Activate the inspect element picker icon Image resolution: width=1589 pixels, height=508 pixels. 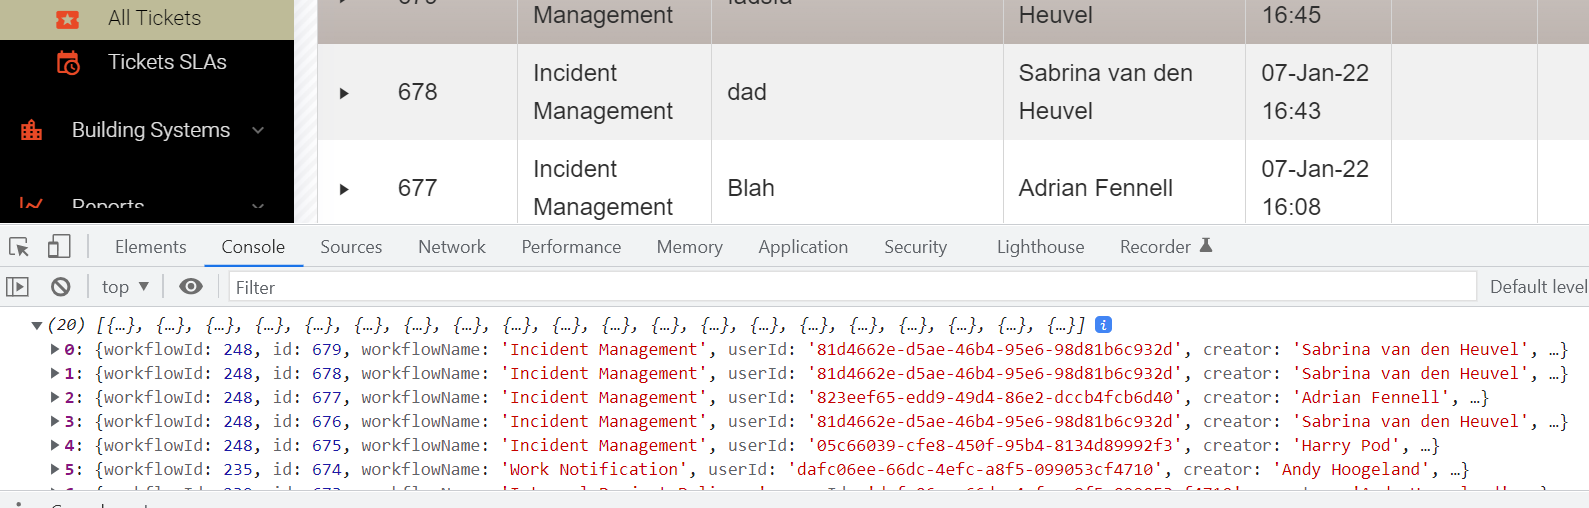click(x=19, y=247)
